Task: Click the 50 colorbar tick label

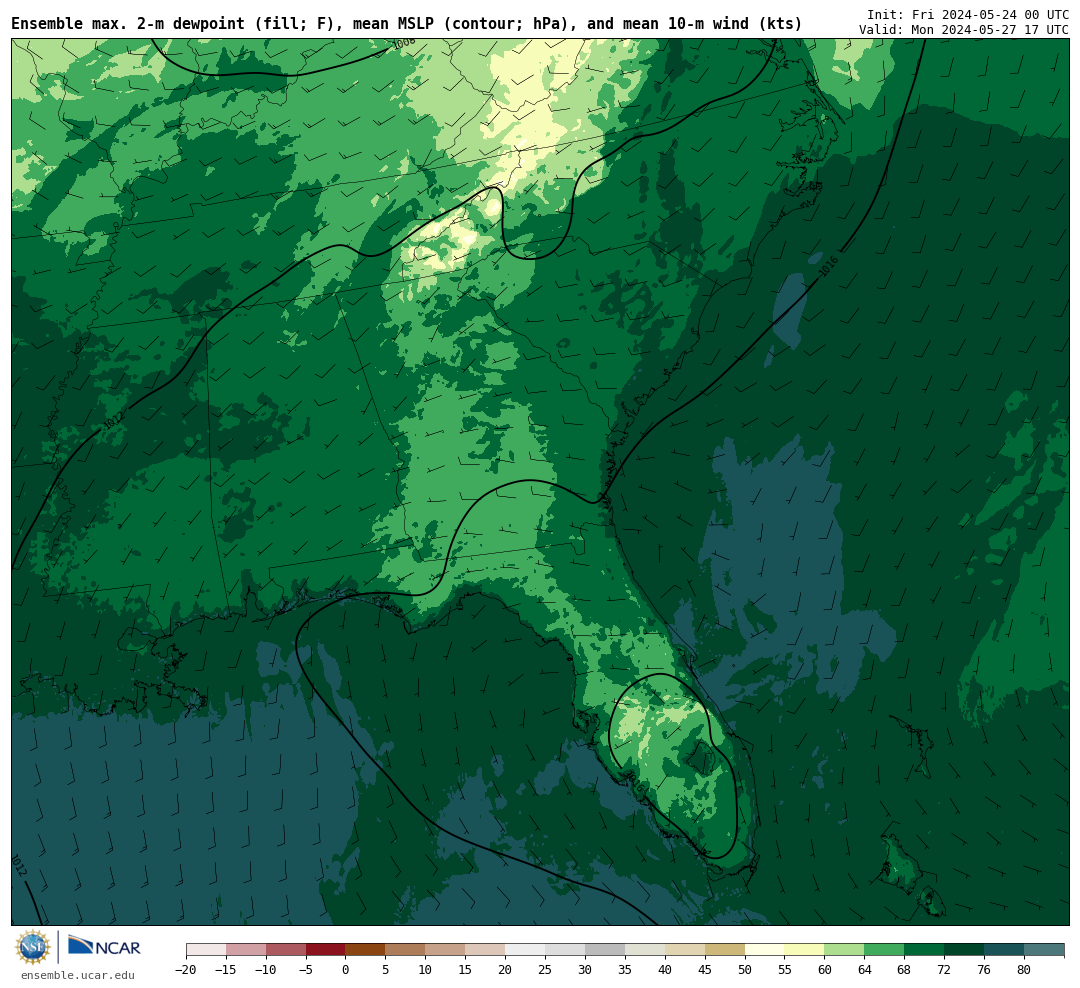Action: point(745,969)
